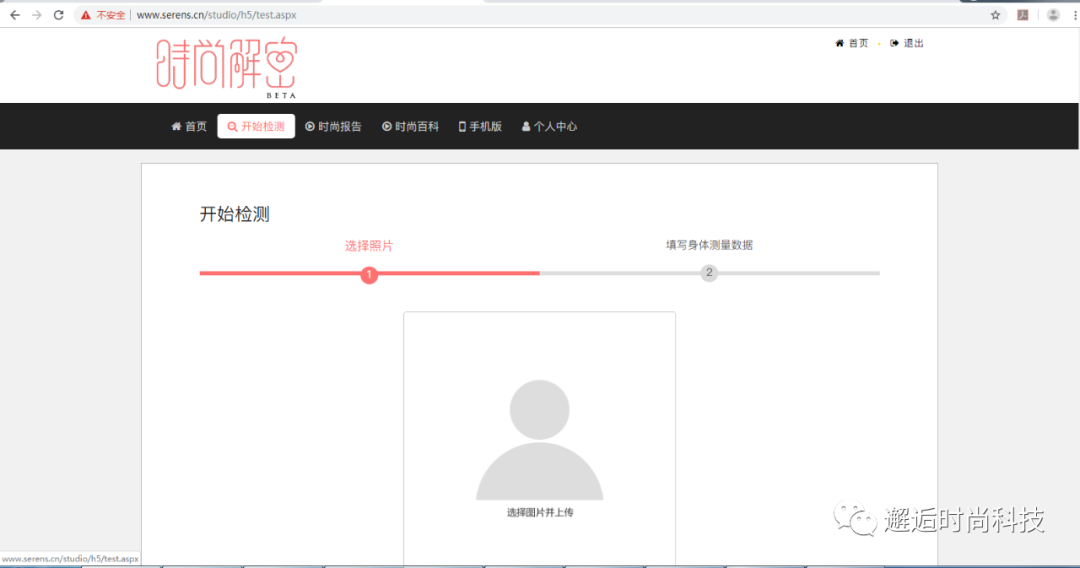Bookmark this page with the star icon
The width and height of the screenshot is (1080, 568).
point(995,15)
